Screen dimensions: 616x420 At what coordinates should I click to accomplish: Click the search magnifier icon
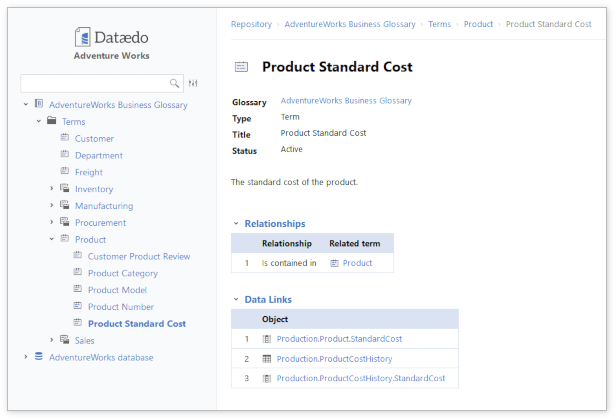click(174, 83)
